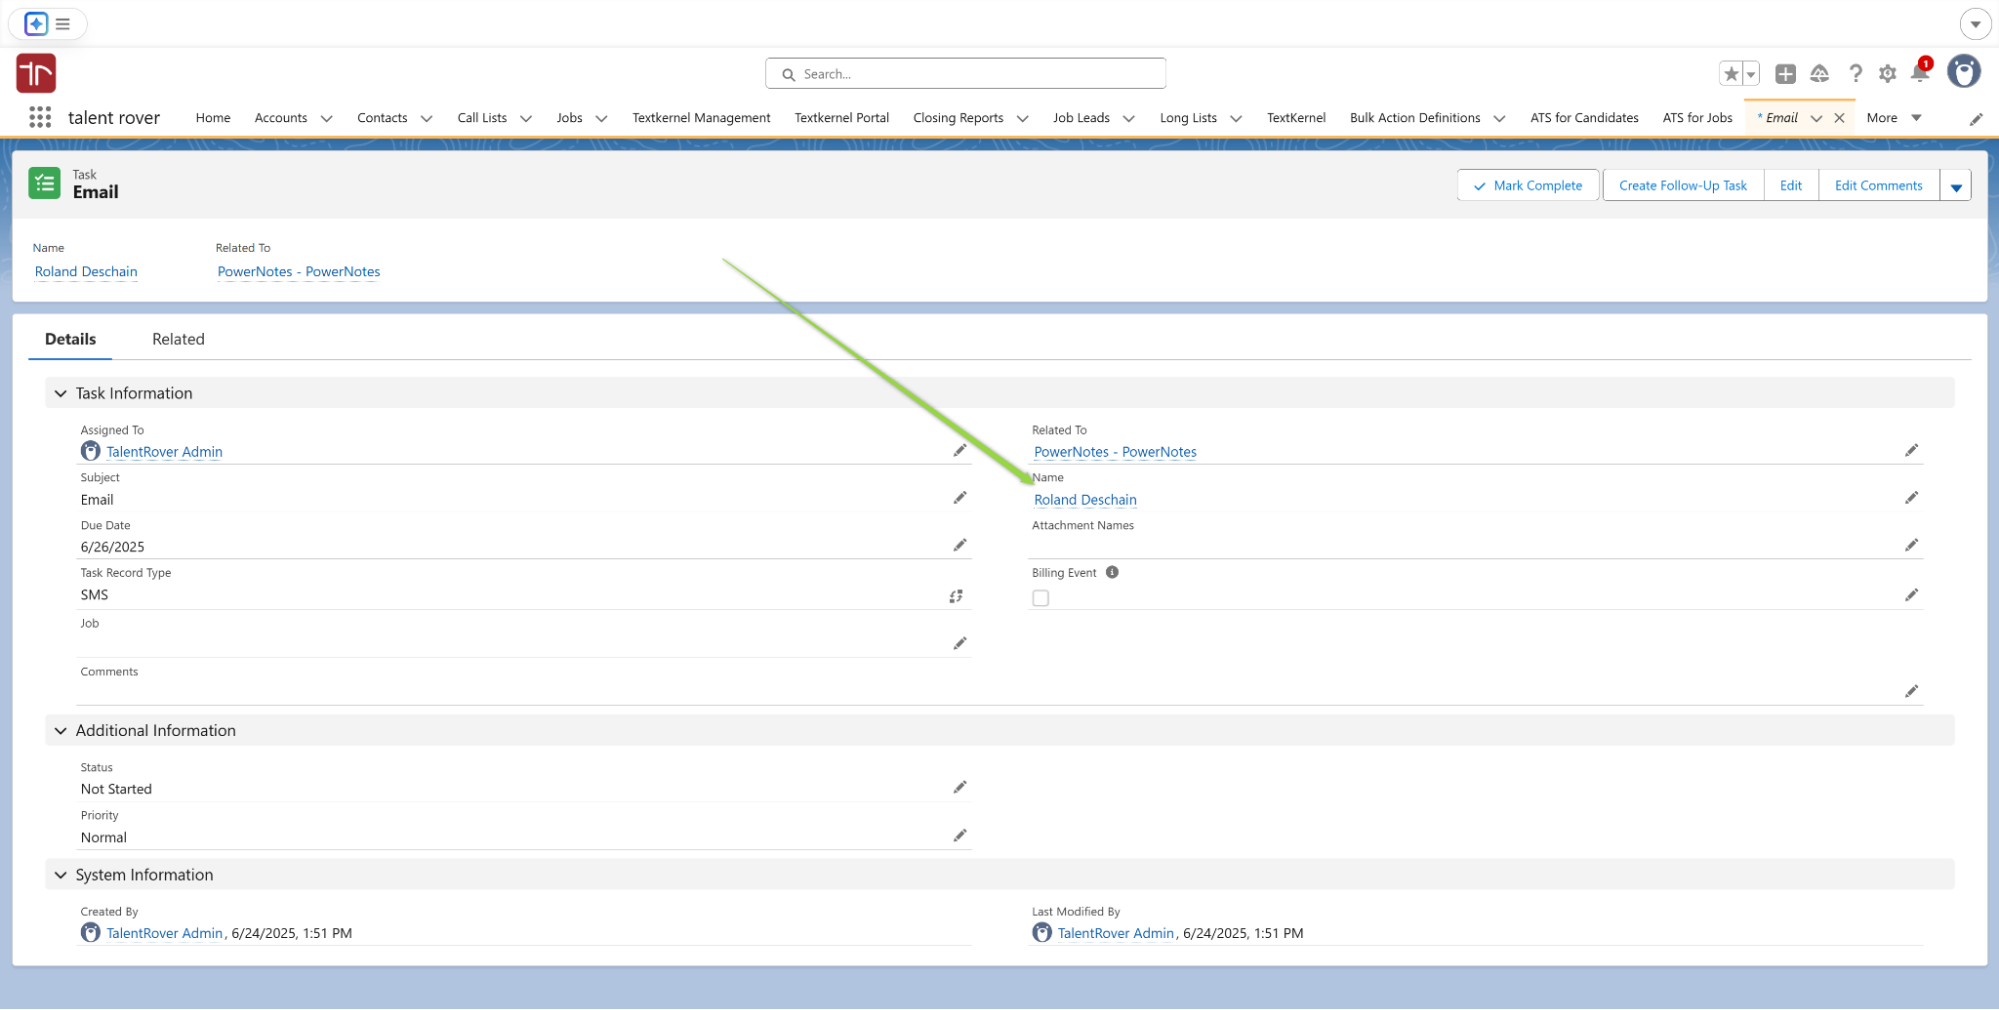Click Mark Complete button

1527,186
